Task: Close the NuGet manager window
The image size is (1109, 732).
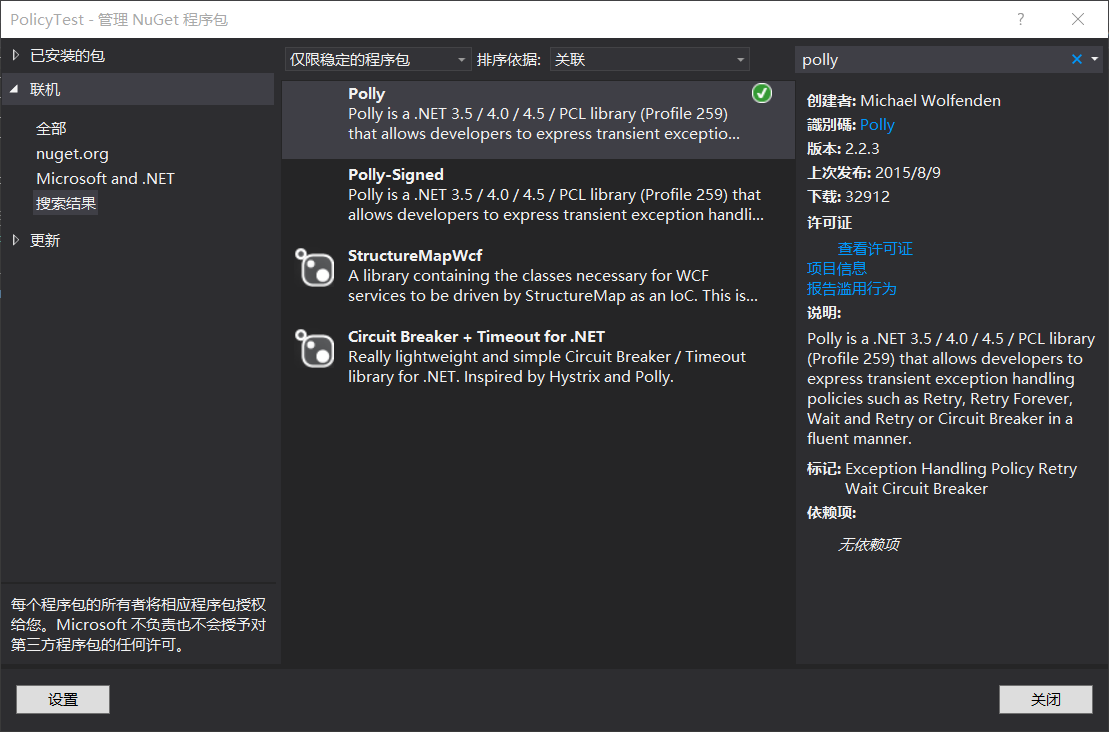Action: coord(1077,19)
